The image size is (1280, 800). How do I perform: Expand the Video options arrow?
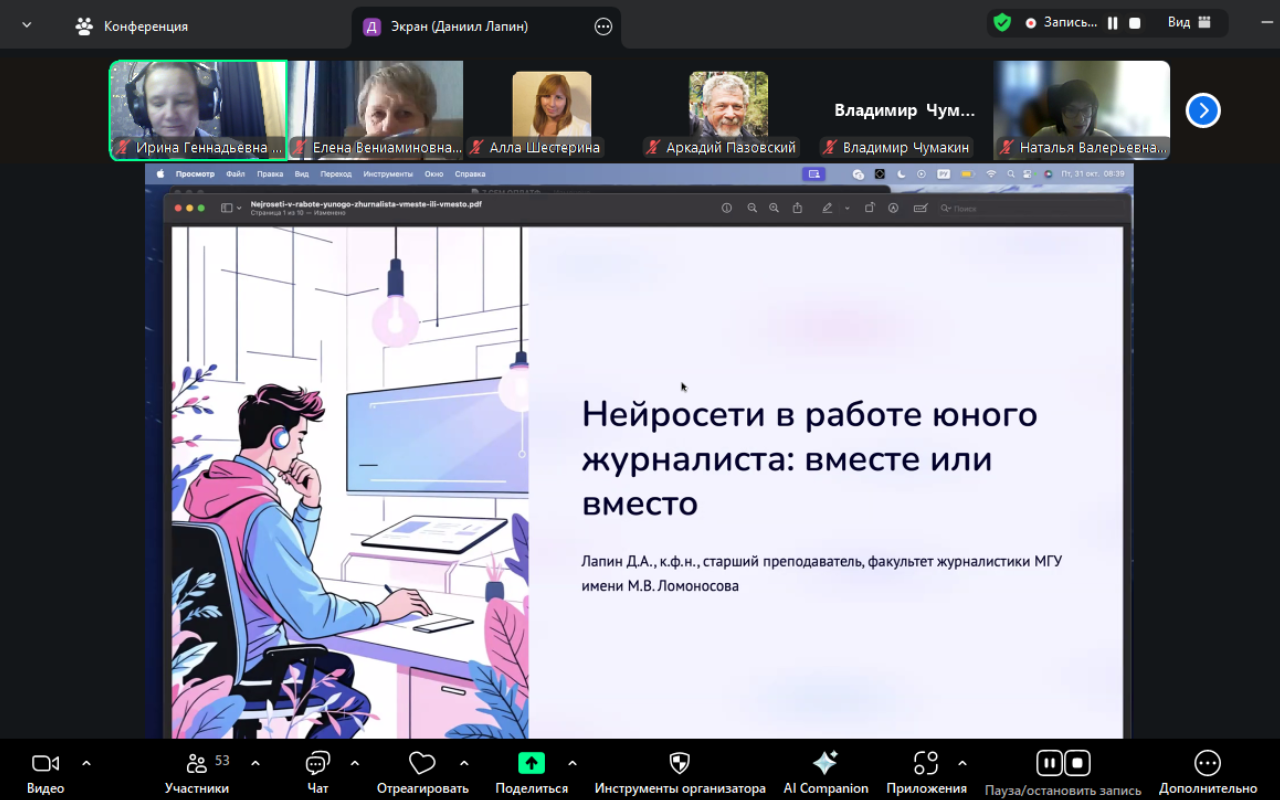(x=86, y=764)
